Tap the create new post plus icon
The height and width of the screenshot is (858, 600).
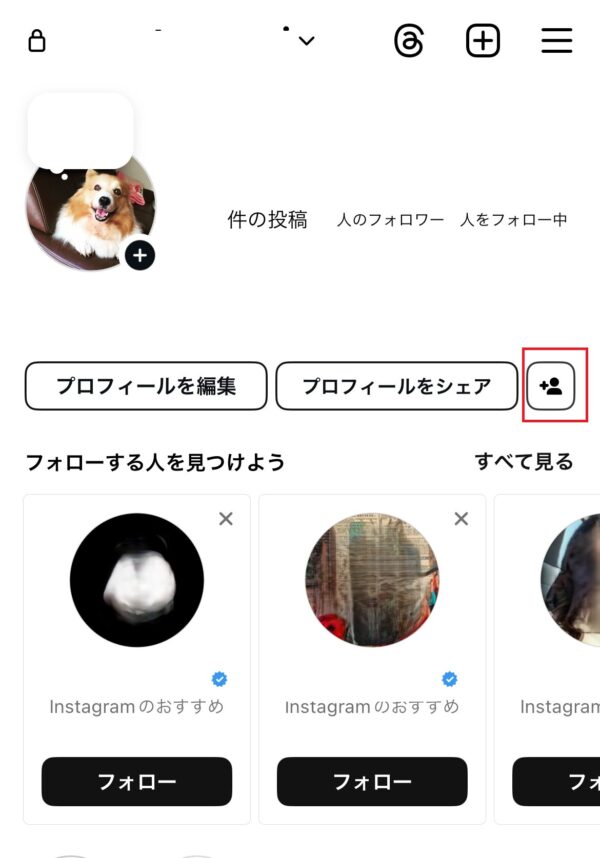tap(482, 40)
